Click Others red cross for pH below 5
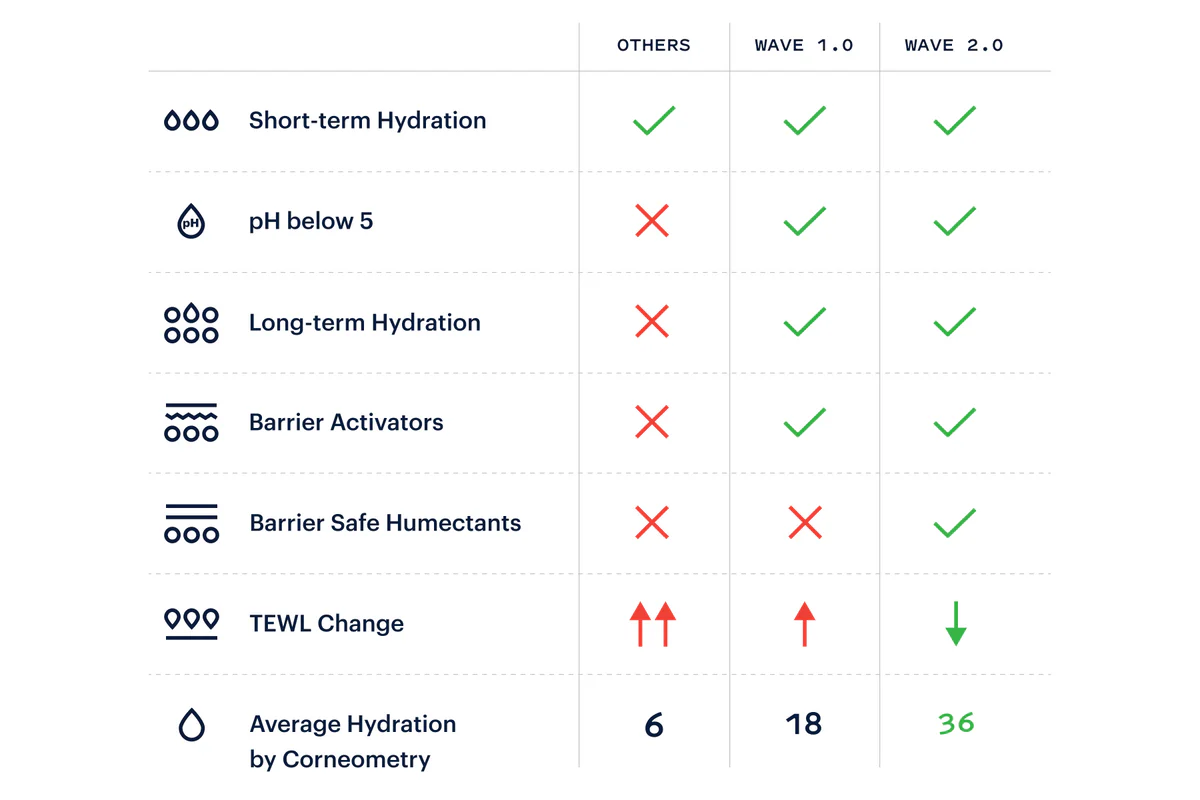 [x=652, y=221]
